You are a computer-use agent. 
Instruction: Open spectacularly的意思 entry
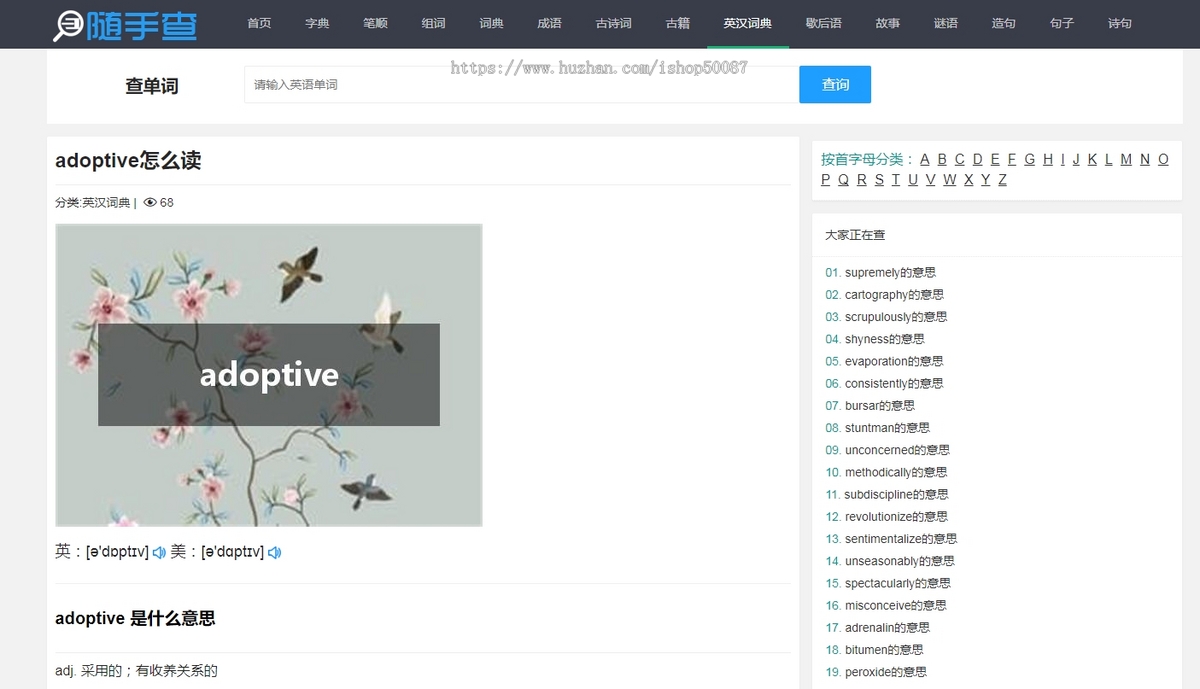coord(898,583)
